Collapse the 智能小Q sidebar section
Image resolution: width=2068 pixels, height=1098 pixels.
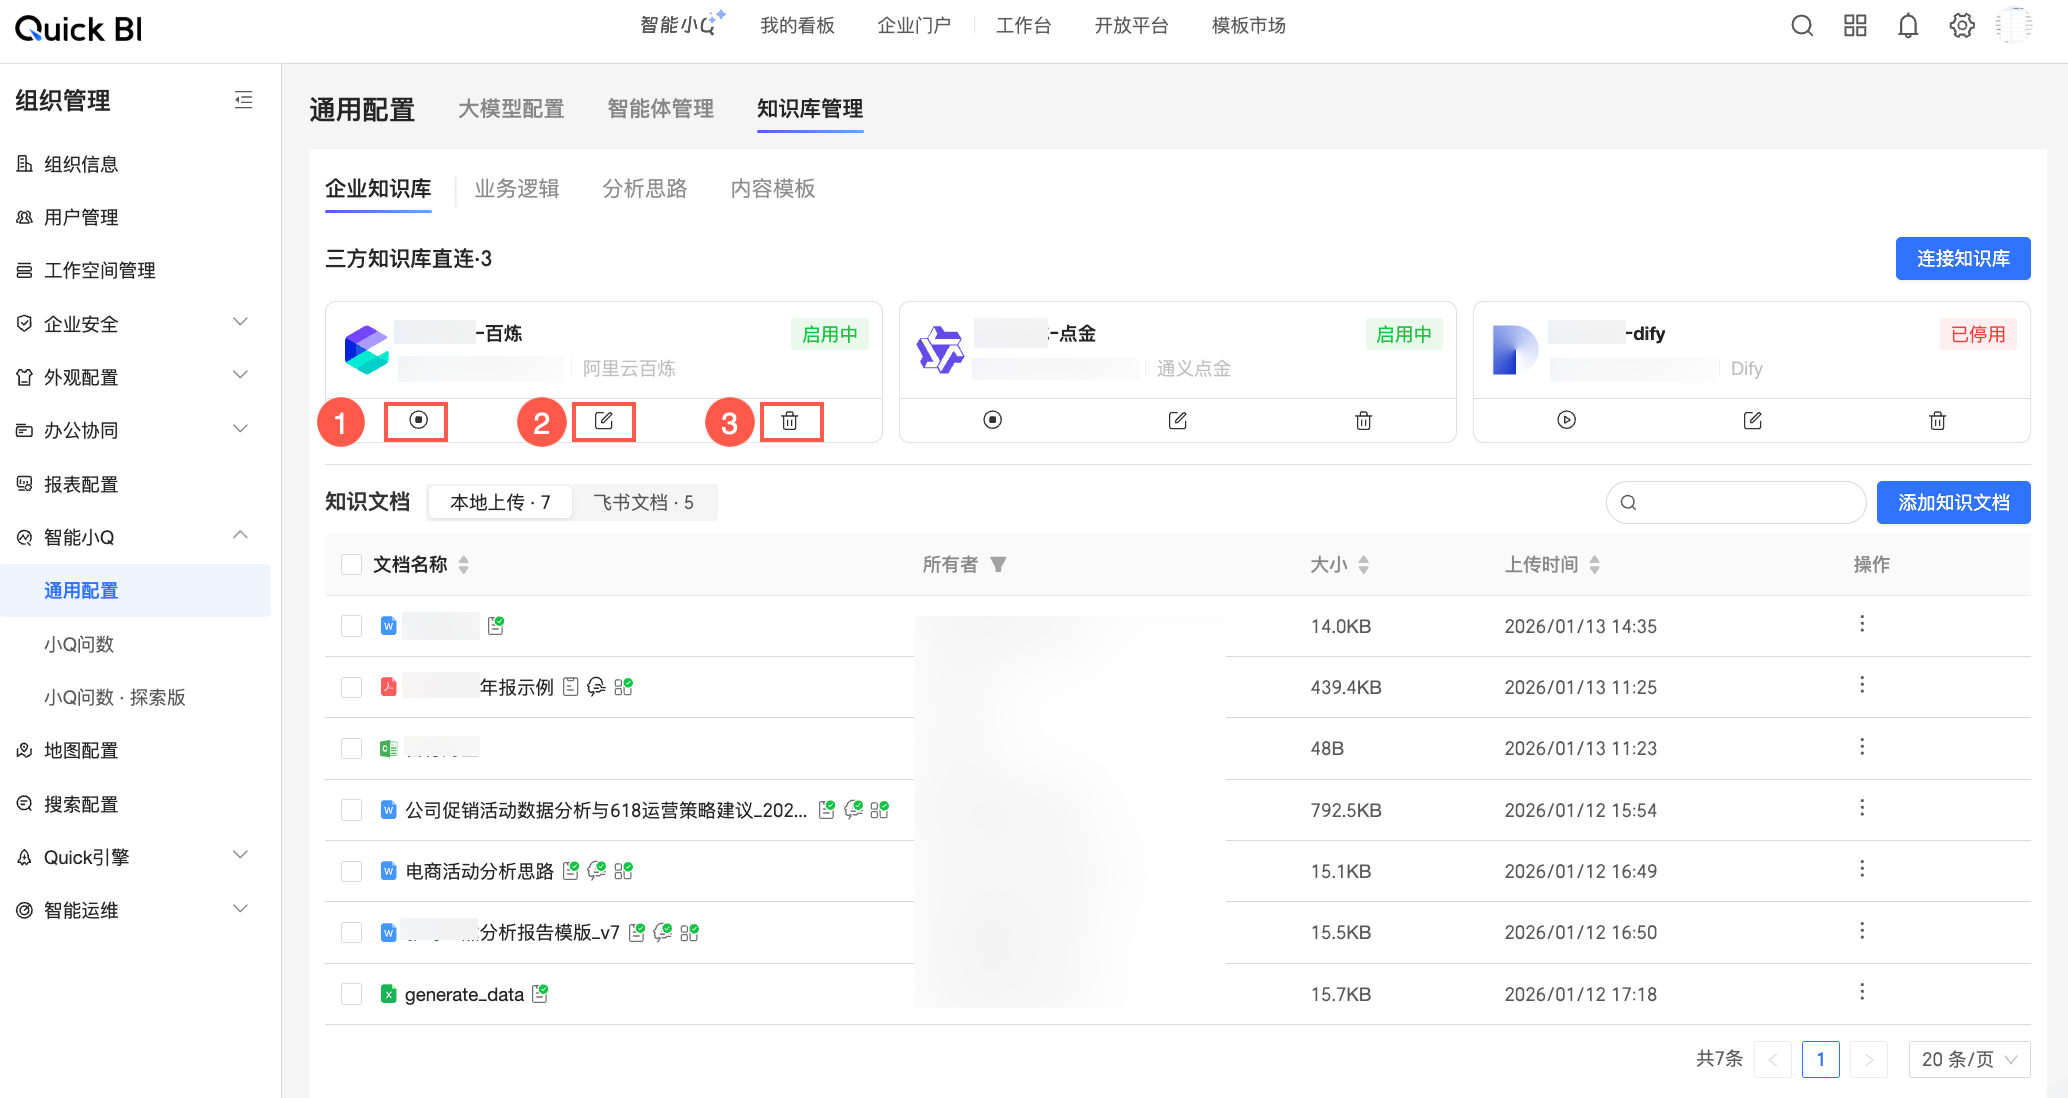pos(240,536)
